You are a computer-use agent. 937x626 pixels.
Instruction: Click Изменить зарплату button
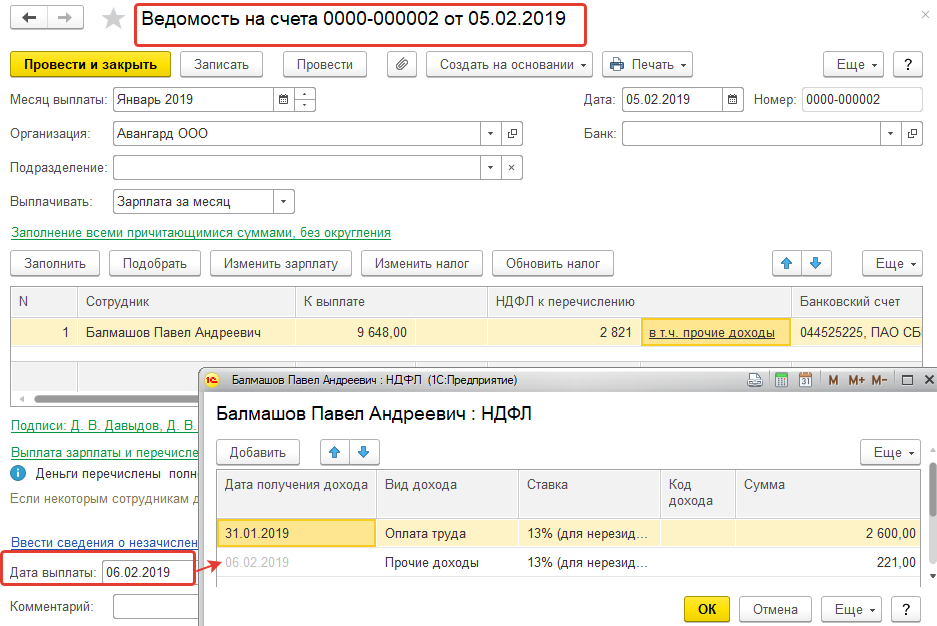(x=281, y=263)
